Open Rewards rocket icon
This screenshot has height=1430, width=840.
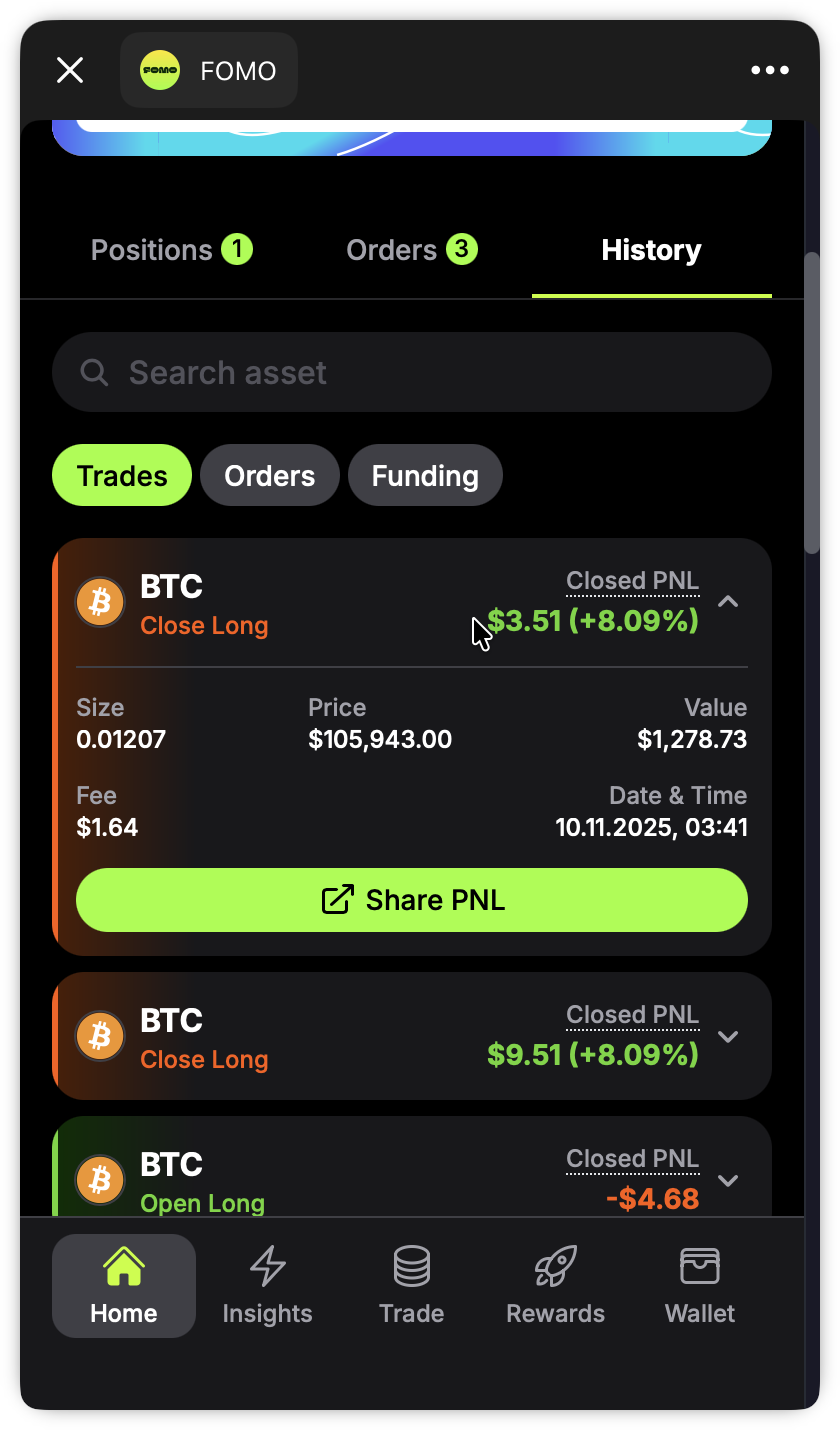click(x=555, y=1267)
